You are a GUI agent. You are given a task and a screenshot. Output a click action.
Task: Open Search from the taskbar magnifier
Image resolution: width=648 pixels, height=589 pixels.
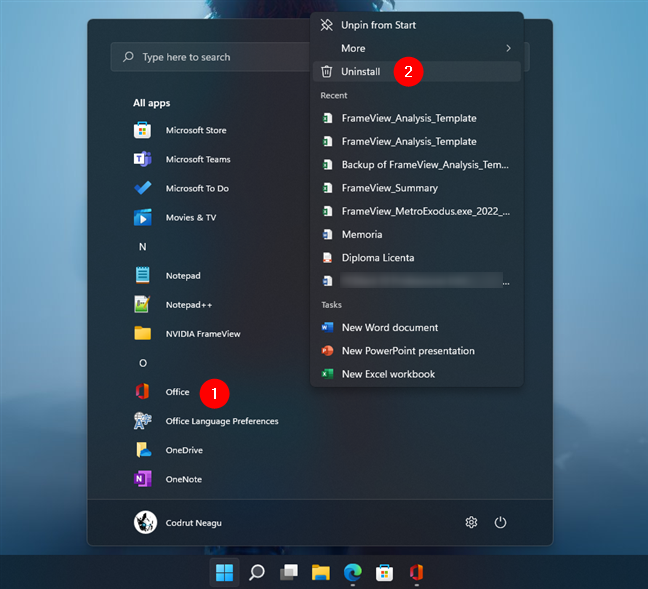(x=257, y=572)
